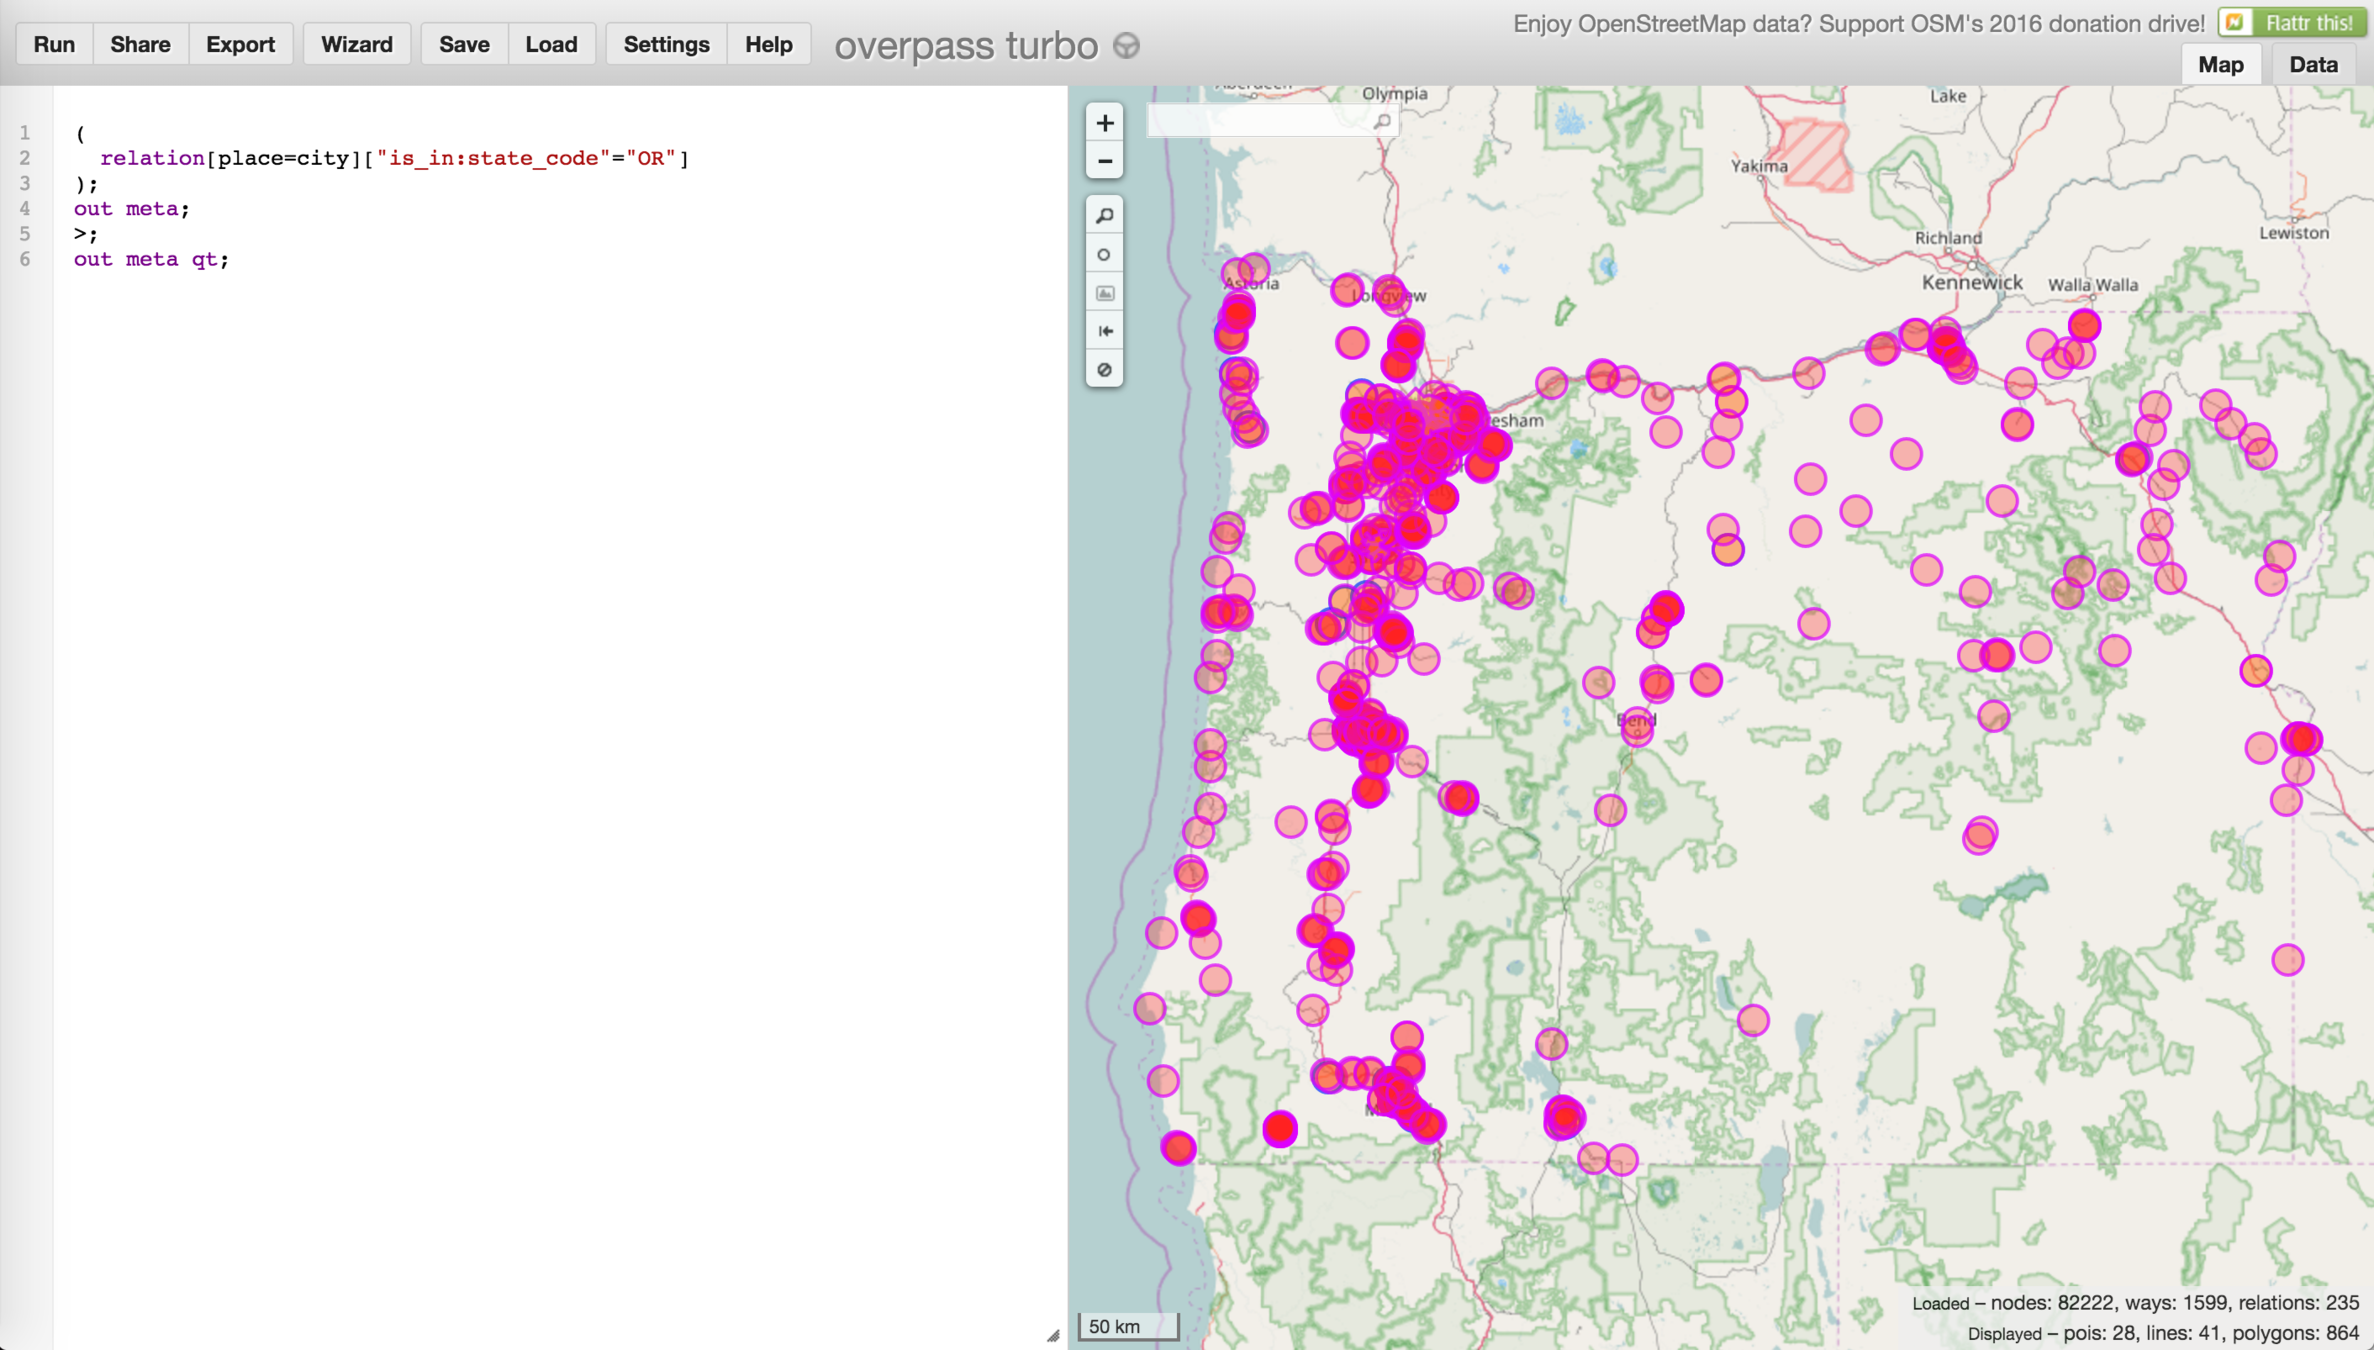Viewport: 2374px width, 1350px height.
Task: Click the map search magnifier icon
Action: click(1382, 121)
